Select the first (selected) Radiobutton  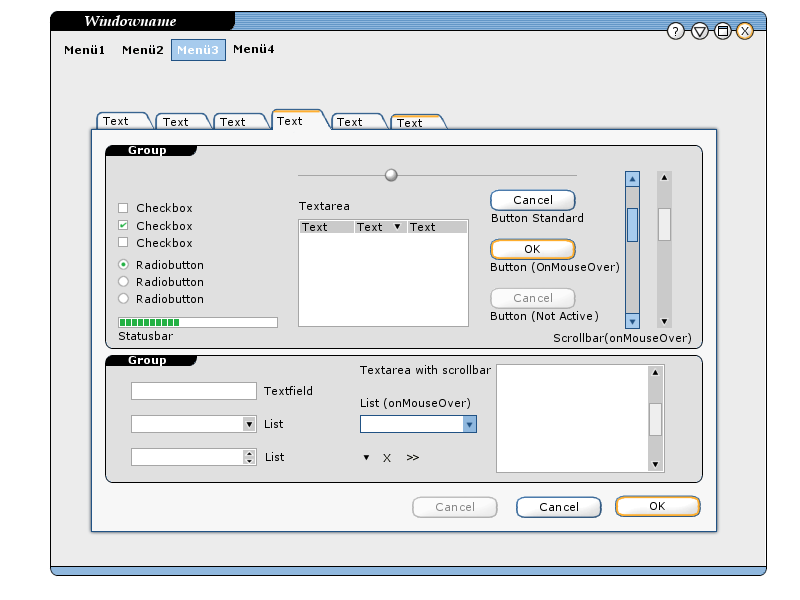coord(123,264)
